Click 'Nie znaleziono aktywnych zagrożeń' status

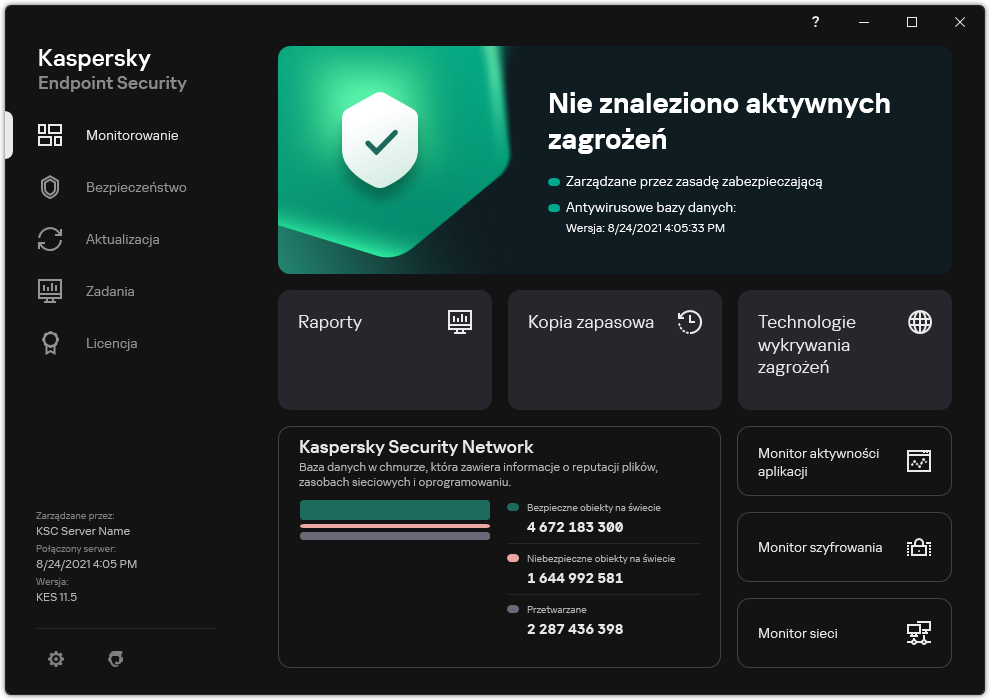point(719,121)
